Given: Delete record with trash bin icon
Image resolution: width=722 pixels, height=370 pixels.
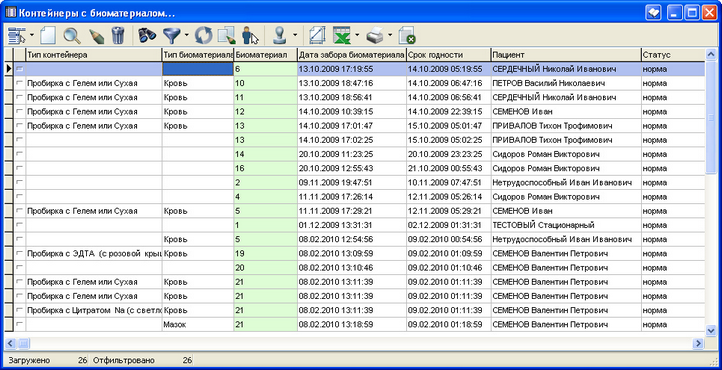Looking at the screenshot, I should pyautogui.click(x=118, y=35).
